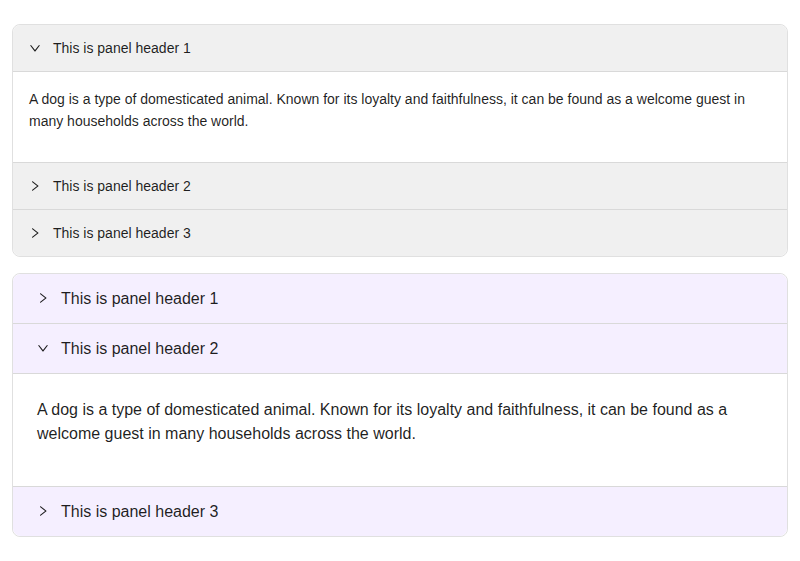This screenshot has height=561, width=800.
Task: Click empty area of gray header 3 bar
Action: coord(485,233)
